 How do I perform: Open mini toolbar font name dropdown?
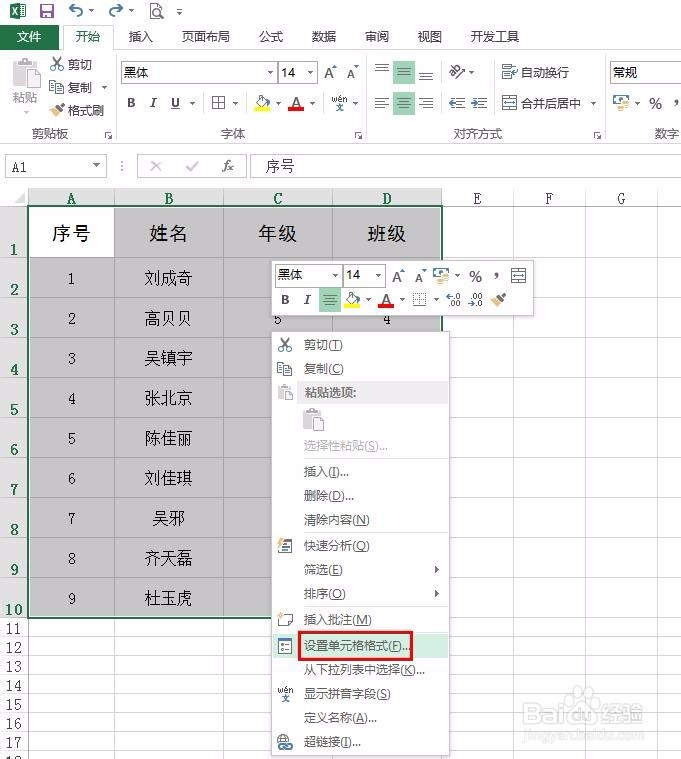point(335,275)
